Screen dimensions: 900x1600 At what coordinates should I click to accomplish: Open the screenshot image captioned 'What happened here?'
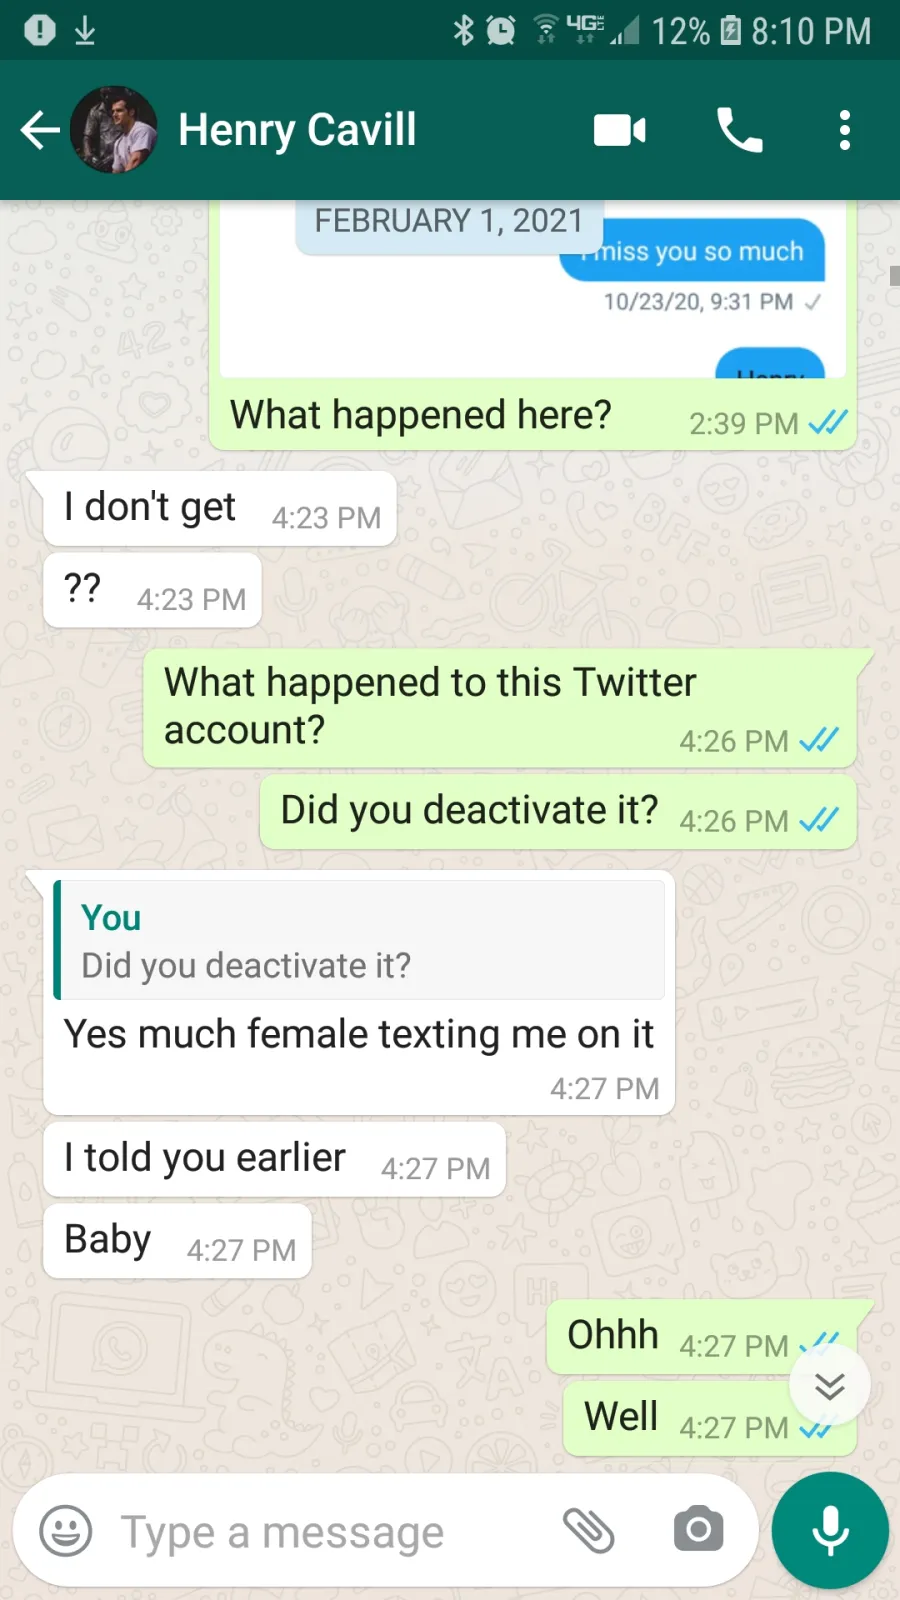tap(533, 288)
